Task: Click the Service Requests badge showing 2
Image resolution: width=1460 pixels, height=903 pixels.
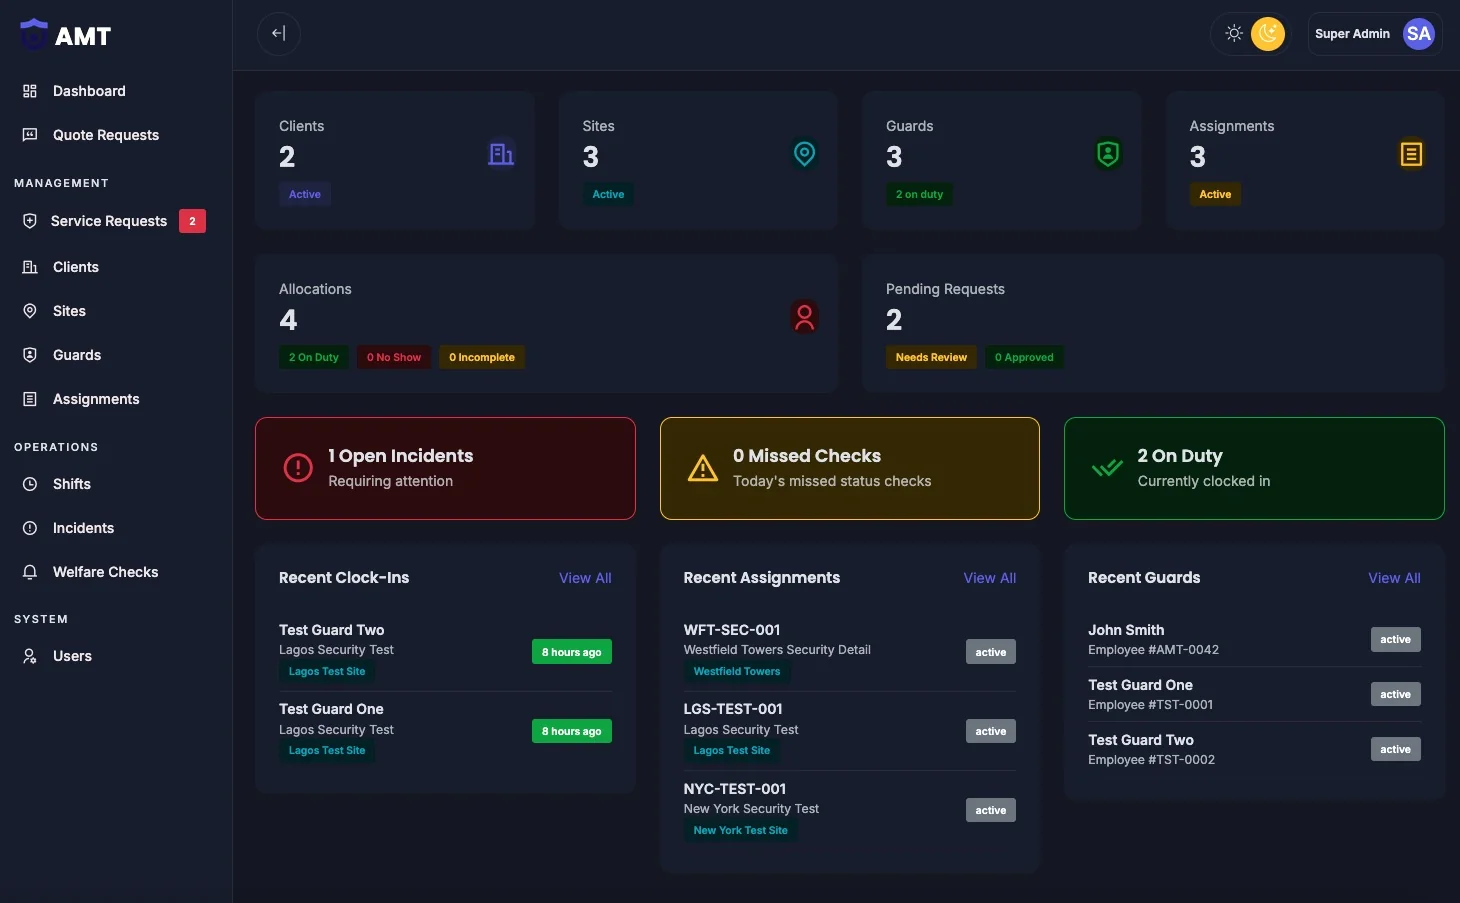Action: (192, 221)
